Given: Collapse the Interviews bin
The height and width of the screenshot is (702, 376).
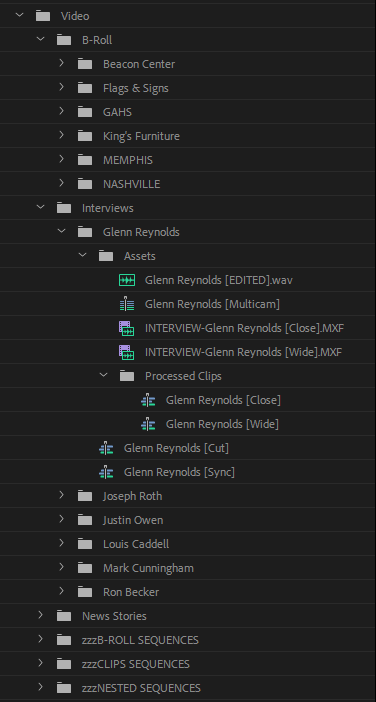Looking at the screenshot, I should tap(40, 207).
